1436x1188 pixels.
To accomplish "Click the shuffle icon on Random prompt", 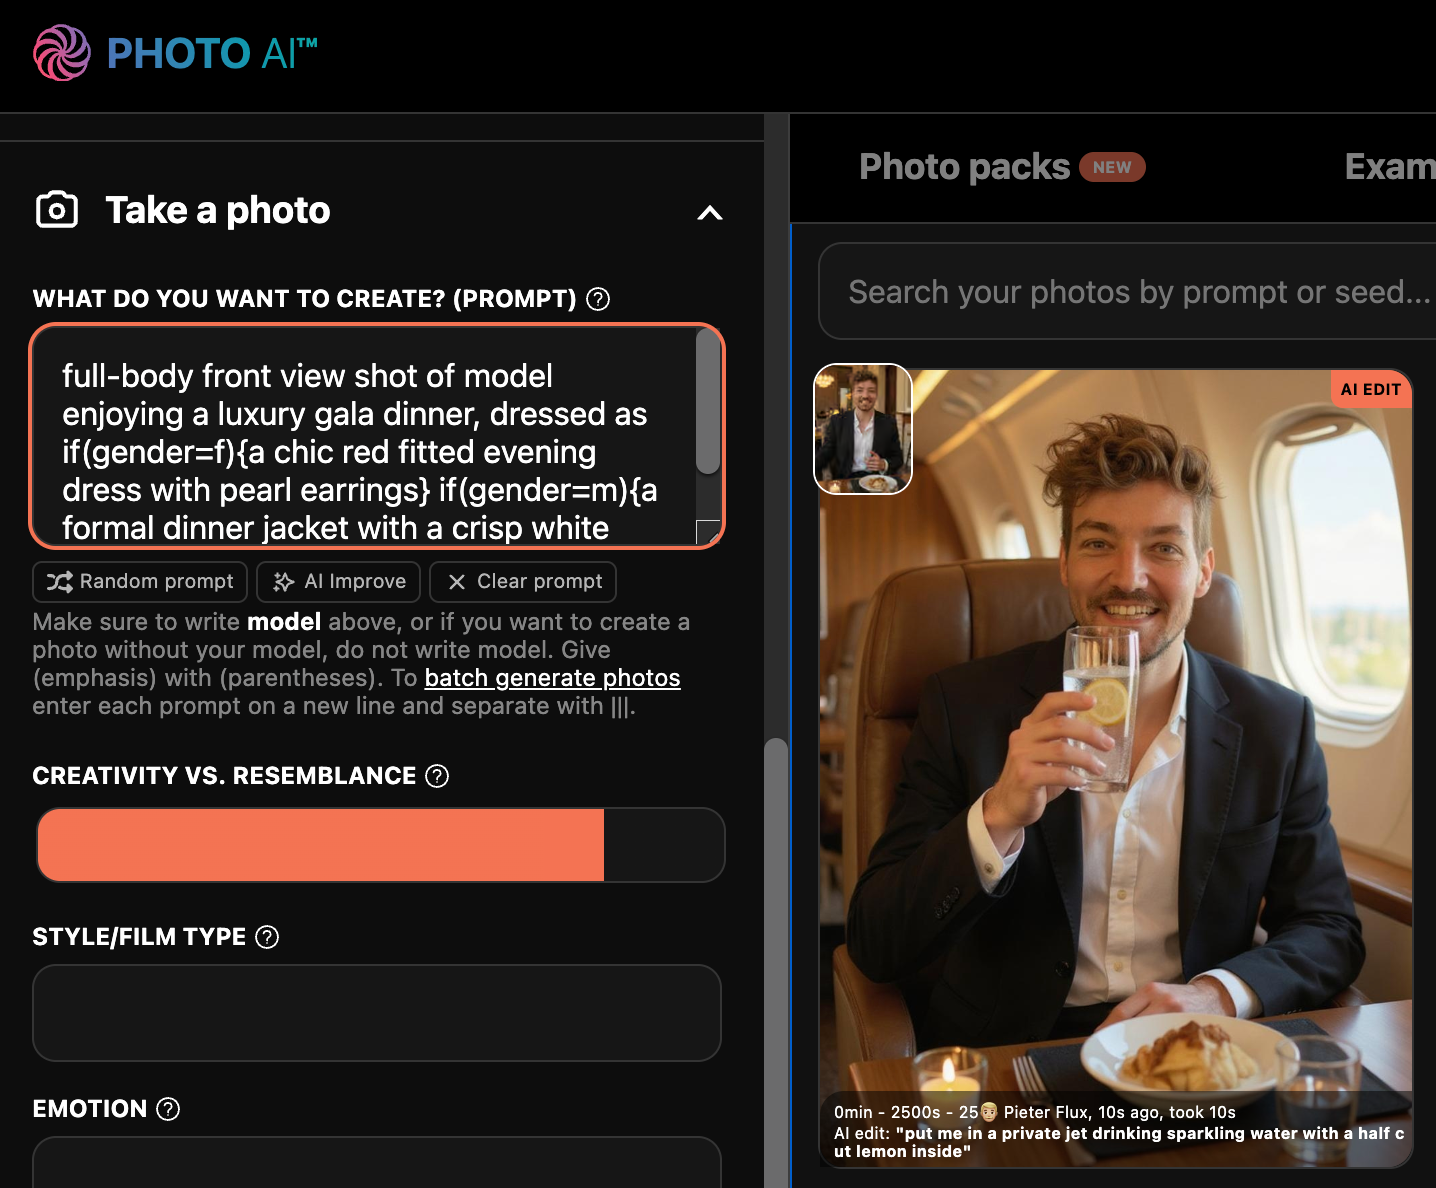I will pyautogui.click(x=60, y=582).
